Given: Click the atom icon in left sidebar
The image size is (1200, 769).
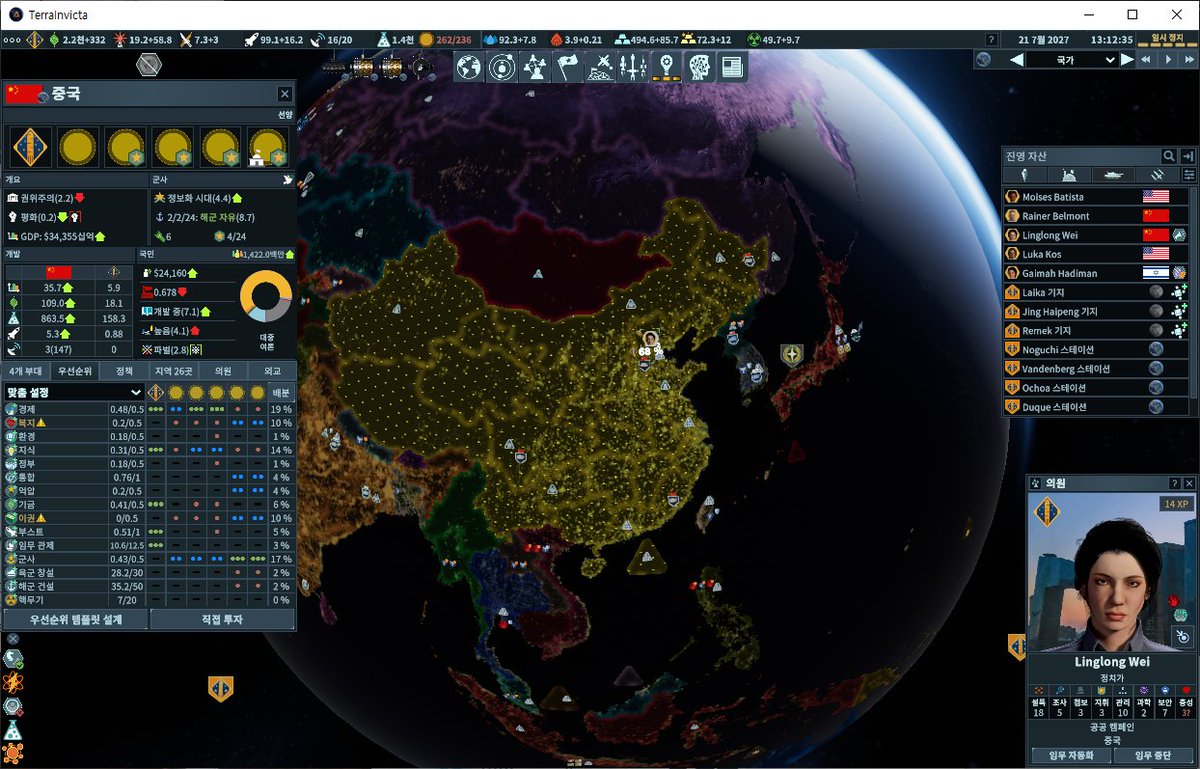Looking at the screenshot, I should point(14,682).
